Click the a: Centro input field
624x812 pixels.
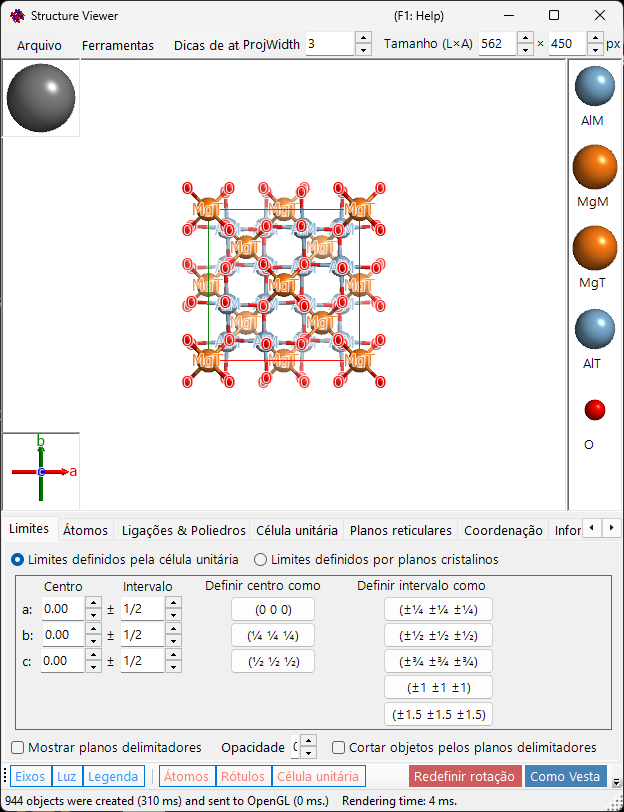click(x=63, y=609)
